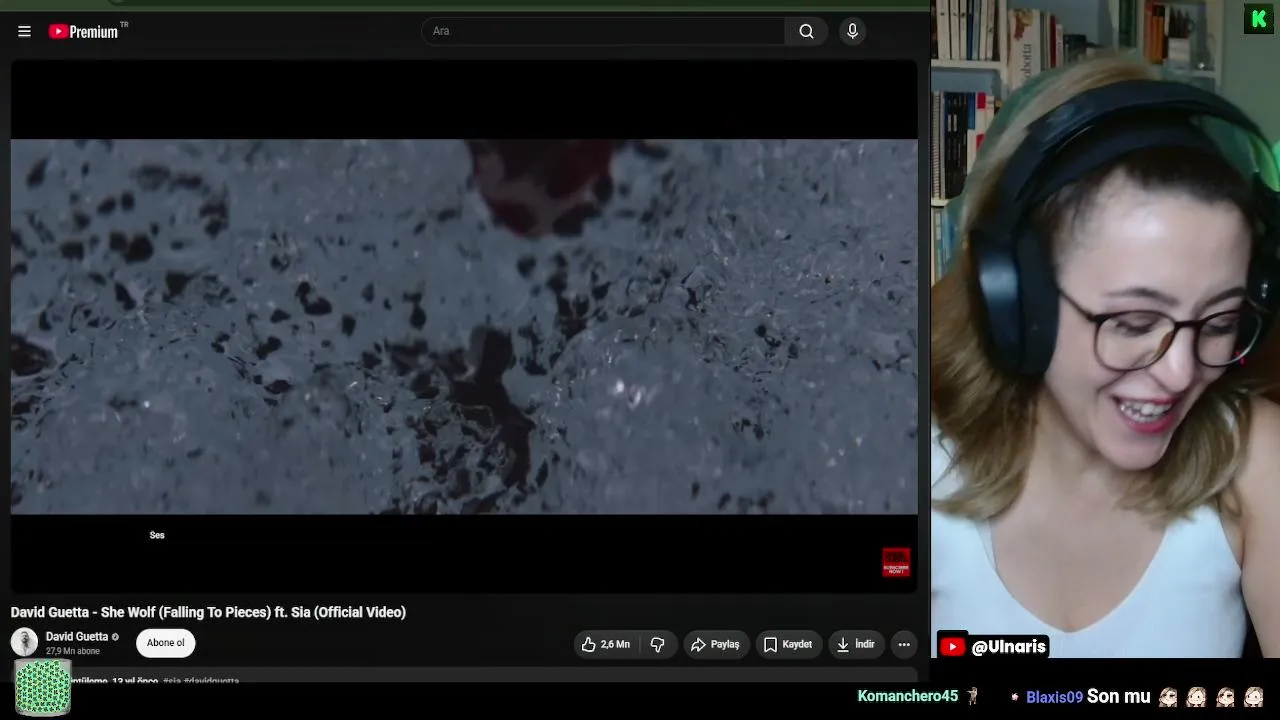Like the video showing 2,6 Mn likes

click(606, 645)
